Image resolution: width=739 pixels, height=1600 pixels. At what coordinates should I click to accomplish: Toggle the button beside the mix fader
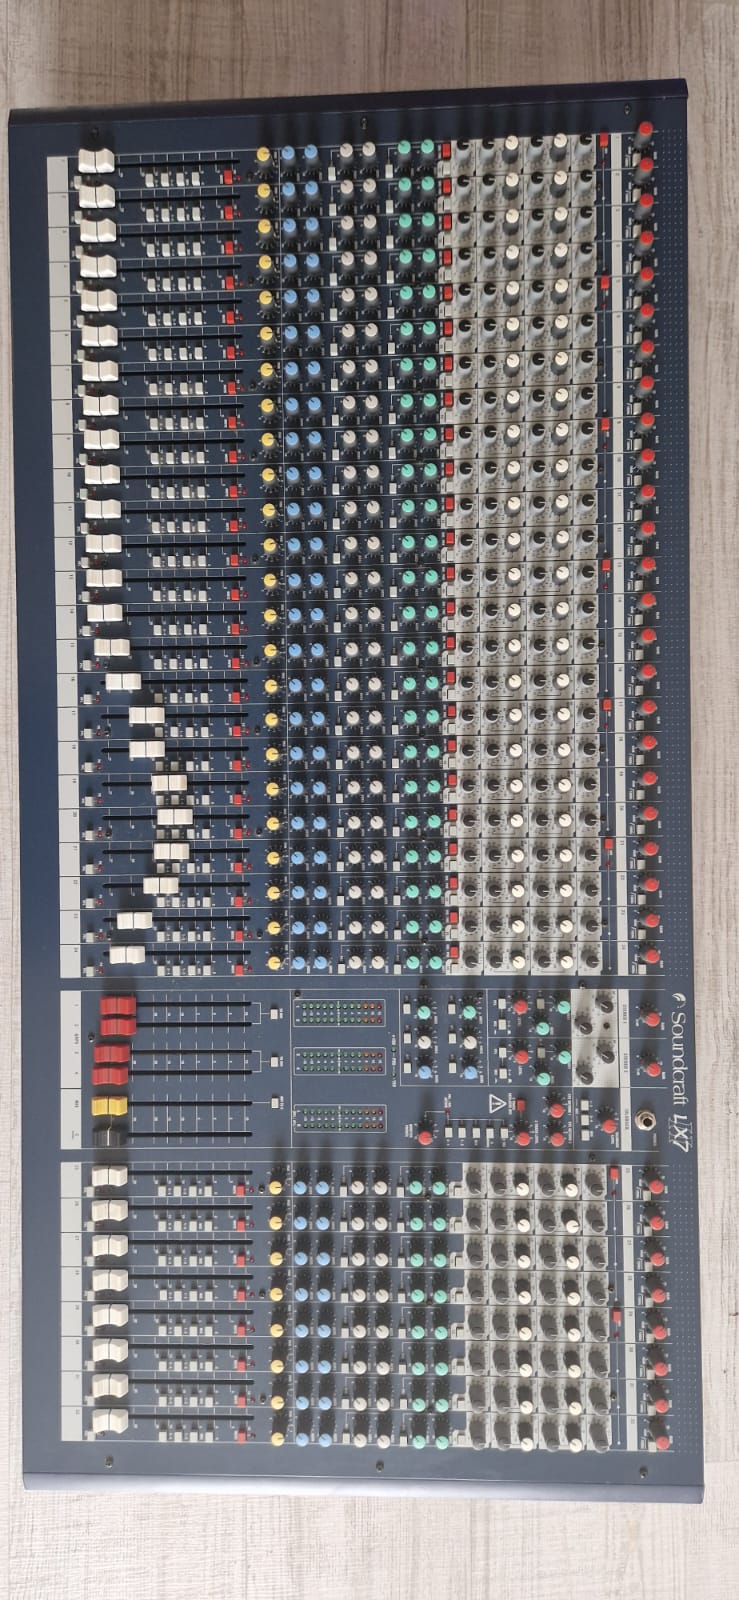point(273,1102)
